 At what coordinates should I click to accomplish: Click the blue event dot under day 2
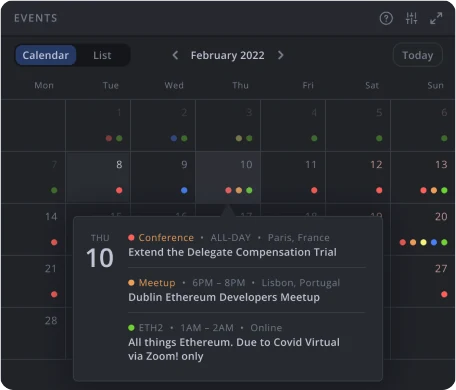click(174, 138)
